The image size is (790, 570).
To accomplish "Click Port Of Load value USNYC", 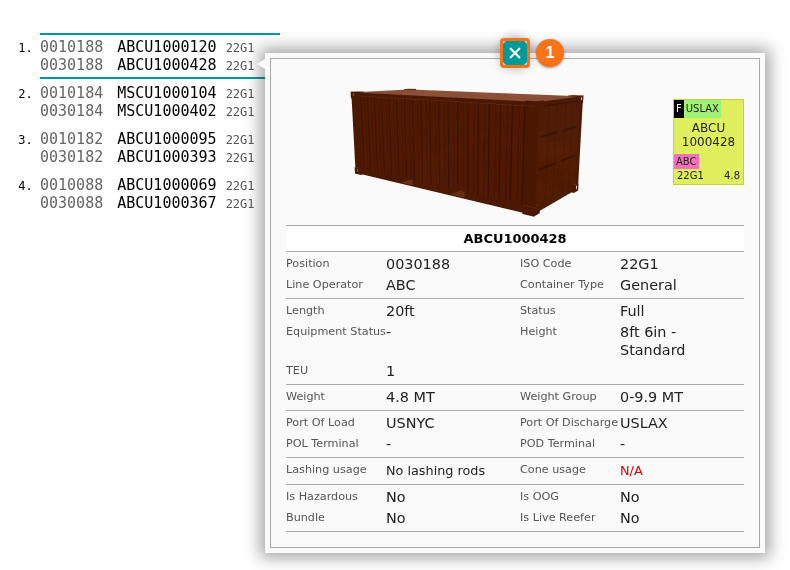I will tap(410, 423).
